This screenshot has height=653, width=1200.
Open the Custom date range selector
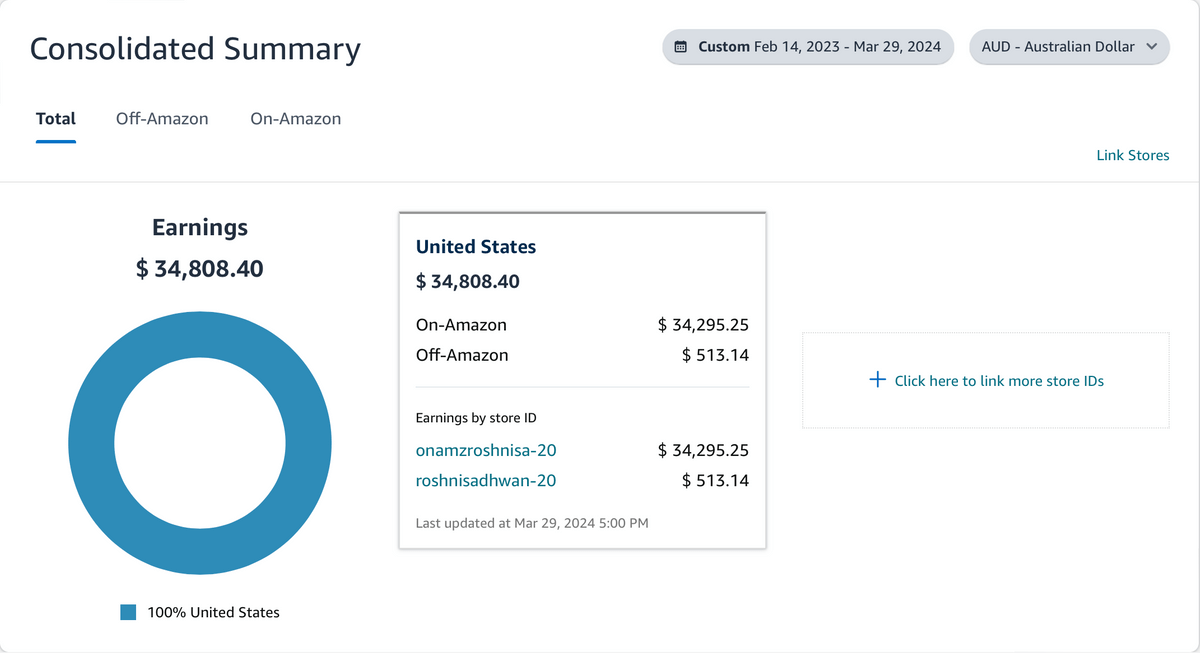(808, 47)
